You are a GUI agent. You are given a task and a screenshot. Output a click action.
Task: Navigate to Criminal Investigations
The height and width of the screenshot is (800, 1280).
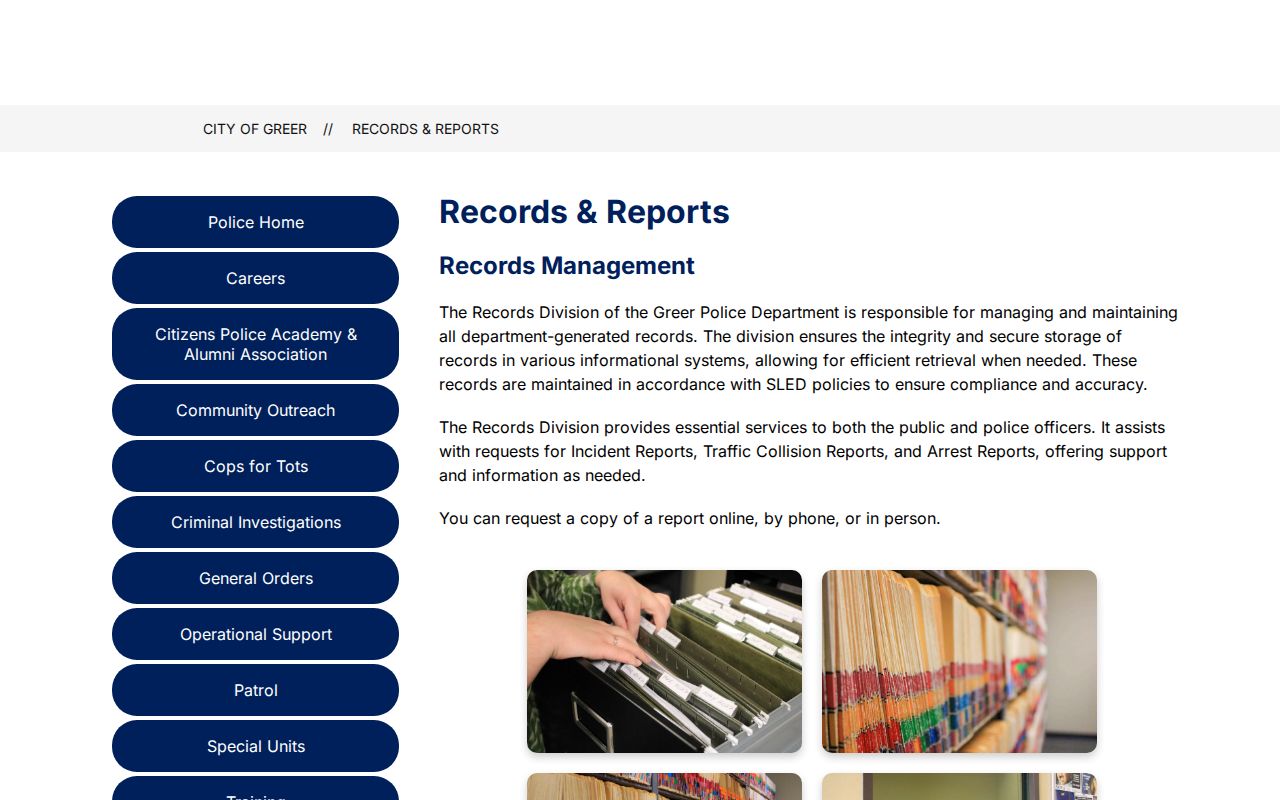pyautogui.click(x=255, y=522)
